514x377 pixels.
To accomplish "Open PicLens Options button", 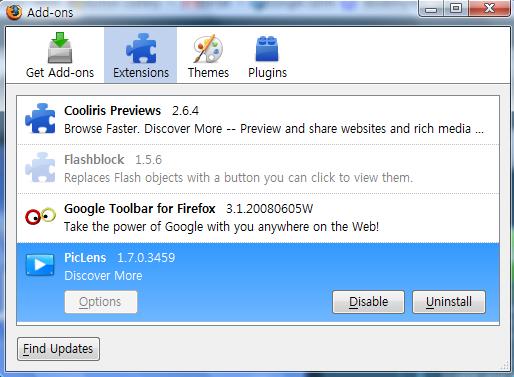I will 101,302.
